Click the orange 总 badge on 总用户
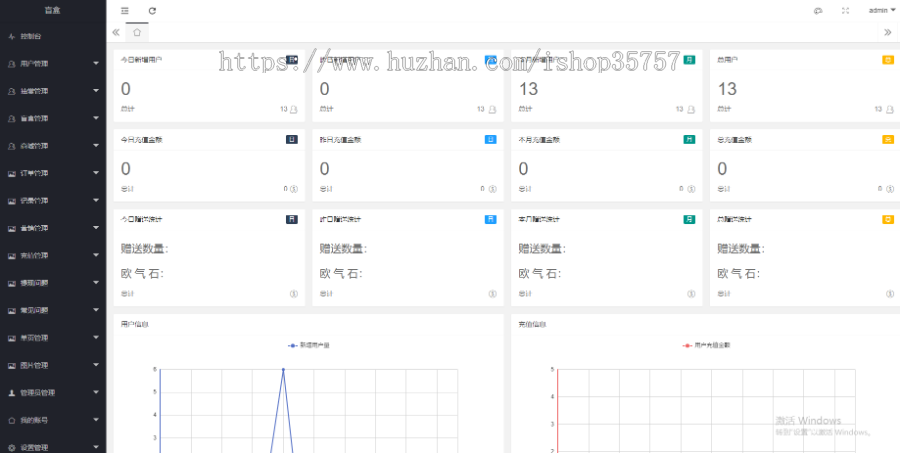The height and width of the screenshot is (453, 900). [888, 59]
